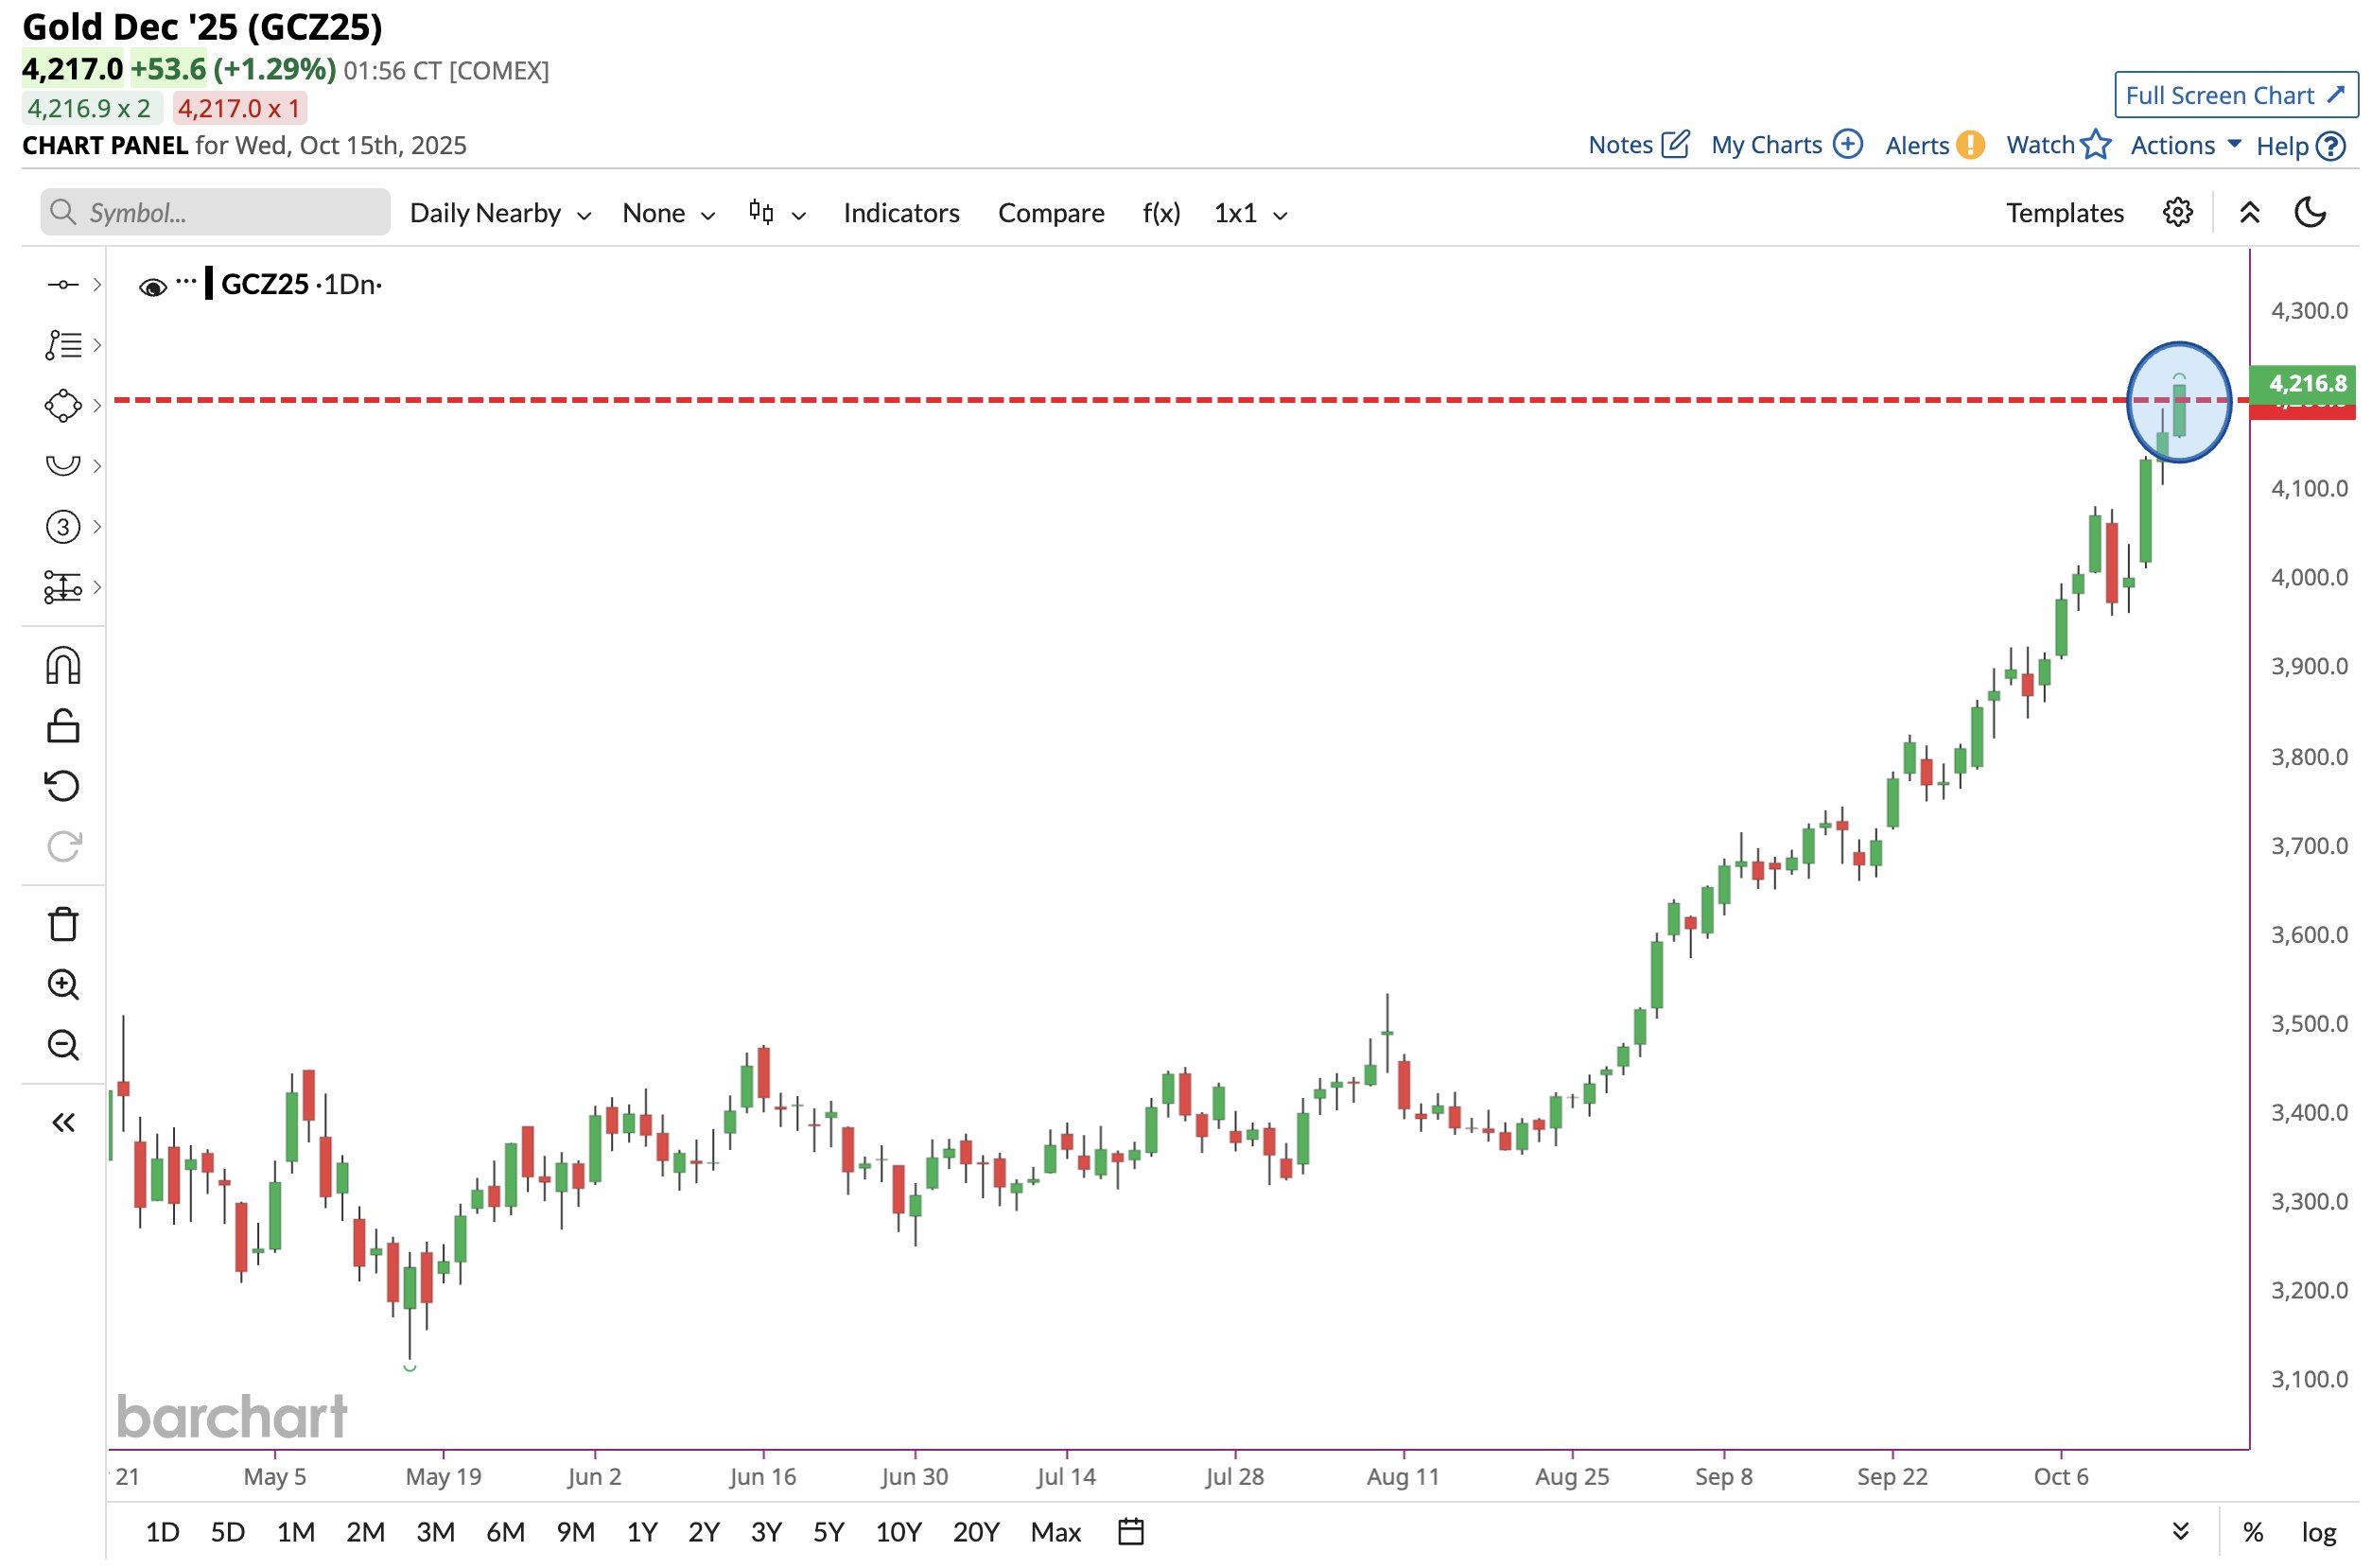The image size is (2372, 1568).
Task: Toggle GCZ25 series visibility eye
Action: coord(152,288)
